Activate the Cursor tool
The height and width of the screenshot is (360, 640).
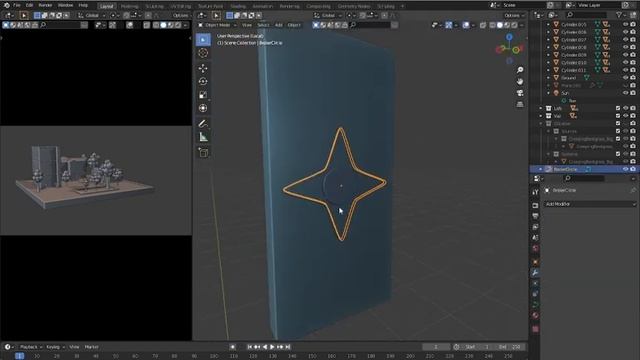(203, 53)
